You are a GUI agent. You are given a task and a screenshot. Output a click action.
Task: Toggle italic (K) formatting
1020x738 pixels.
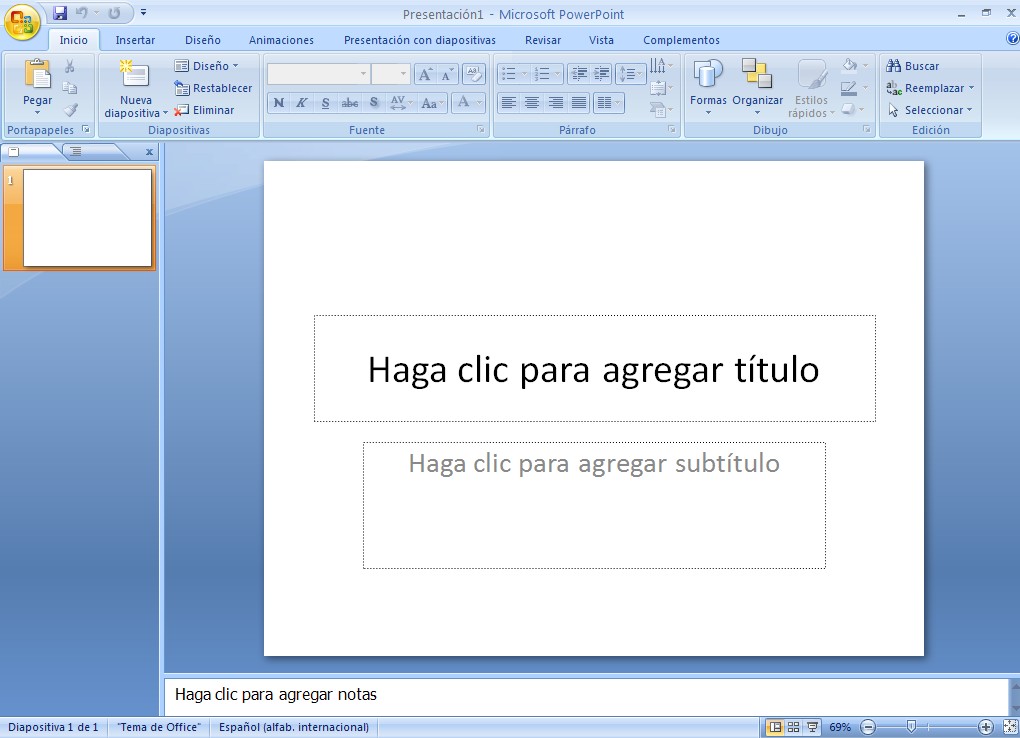point(302,103)
